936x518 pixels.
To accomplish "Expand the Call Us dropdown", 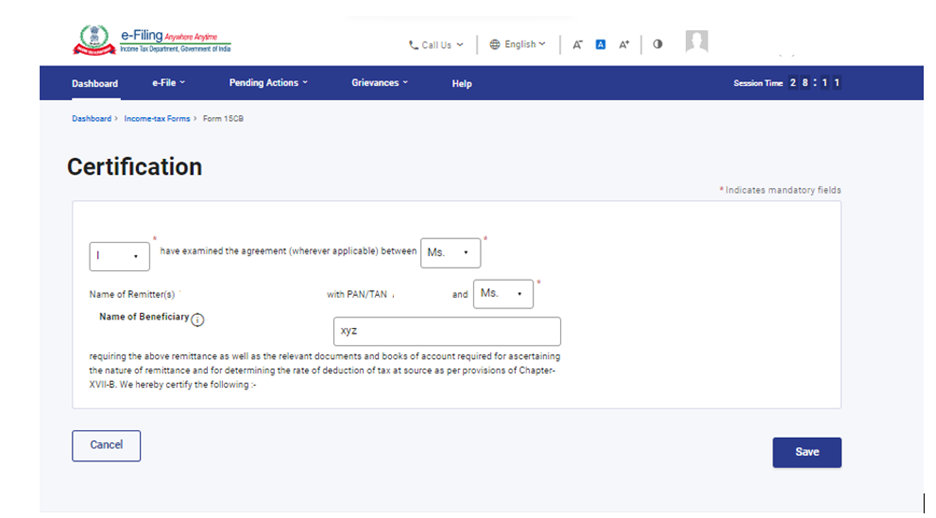I will tap(437, 45).
